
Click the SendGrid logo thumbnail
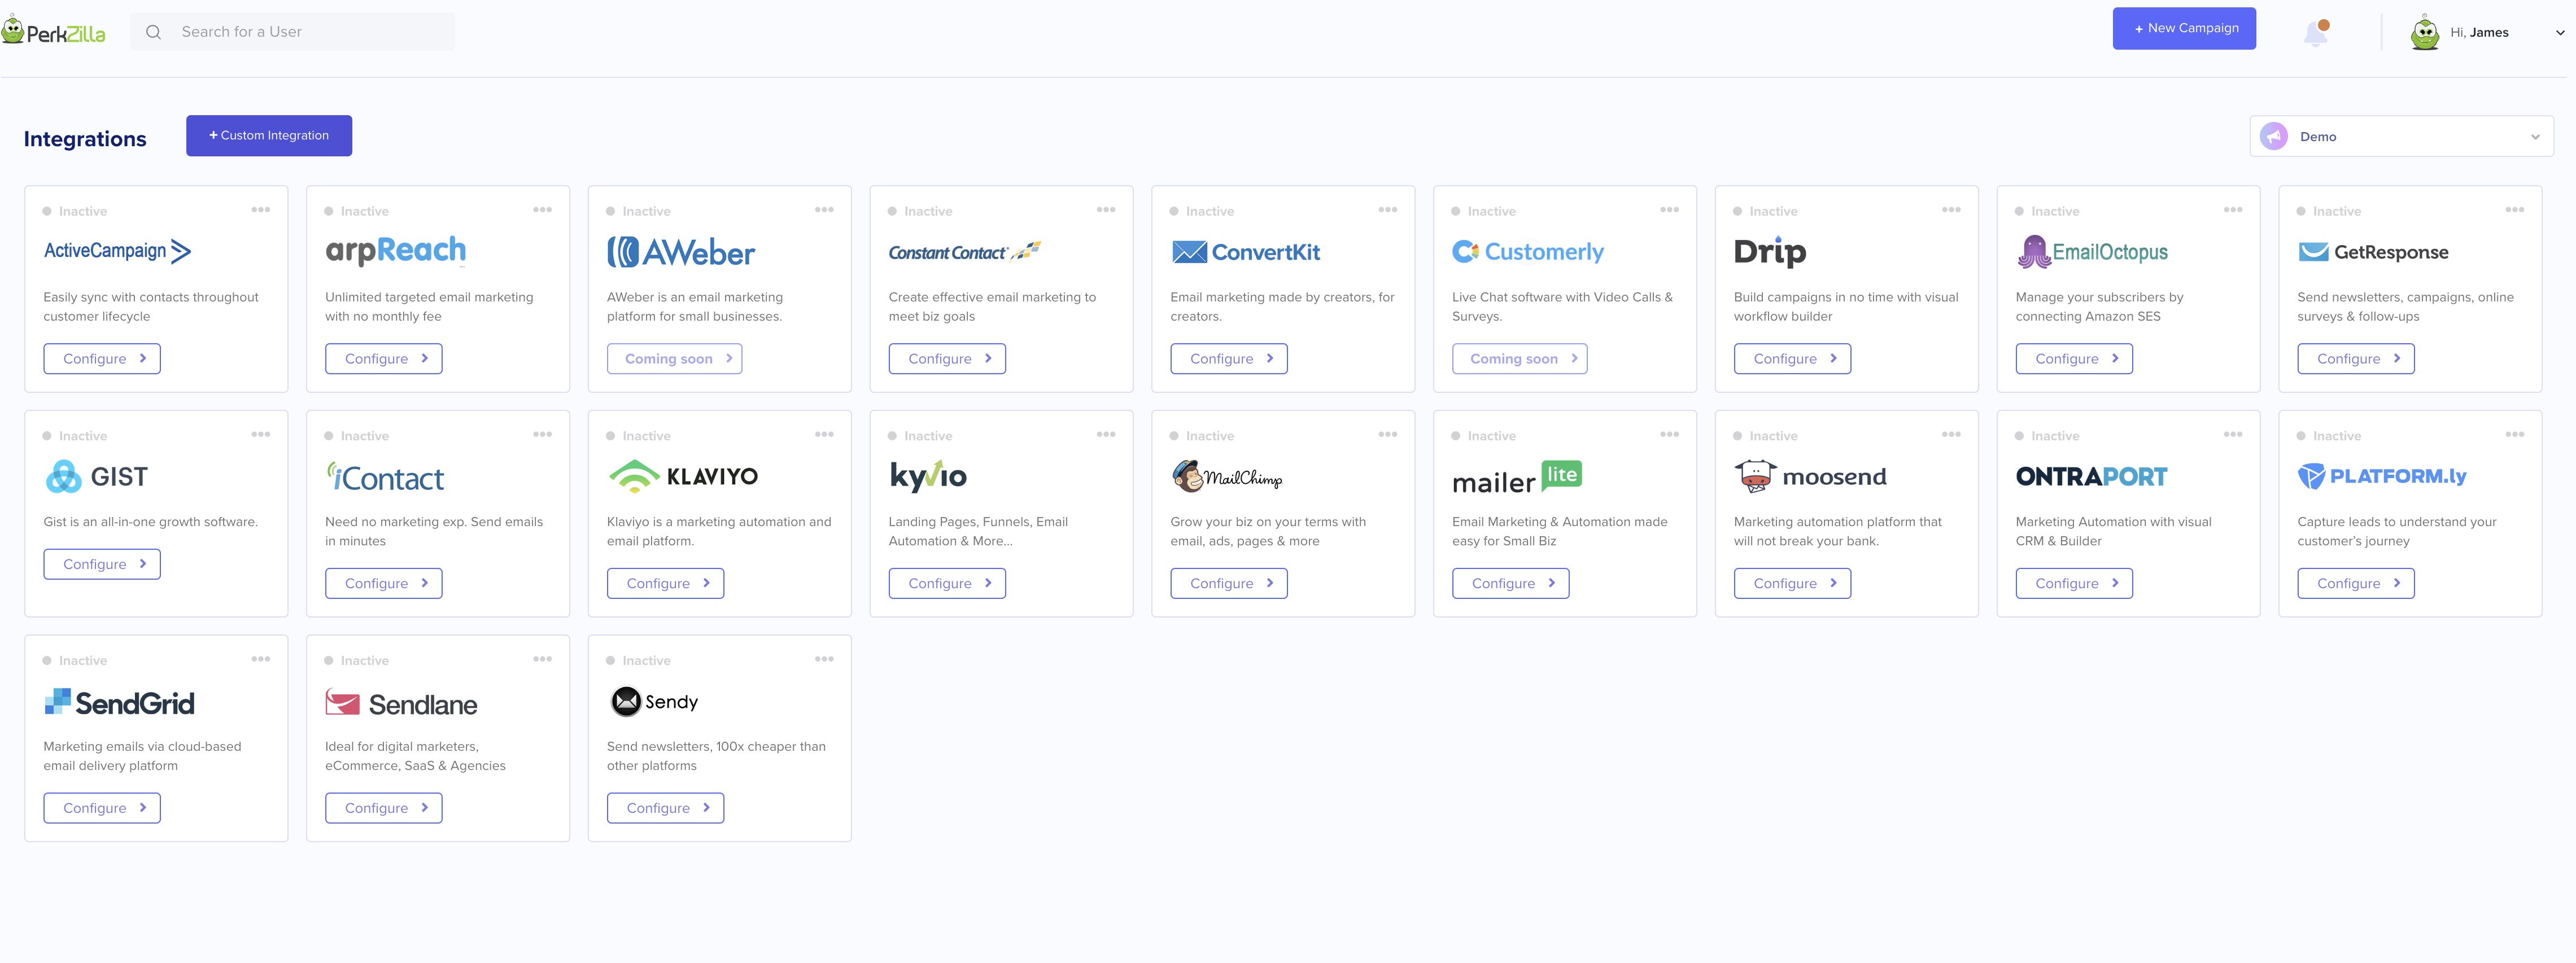pos(119,702)
